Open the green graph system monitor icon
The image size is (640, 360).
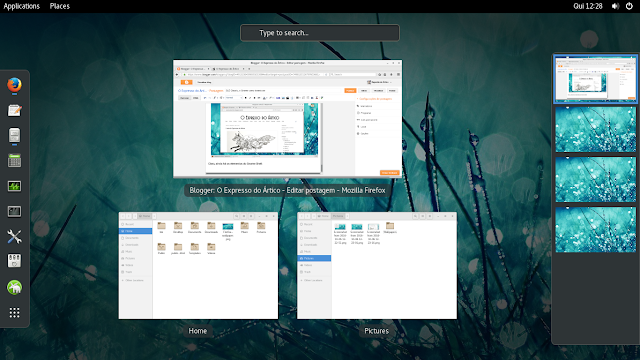(x=14, y=186)
